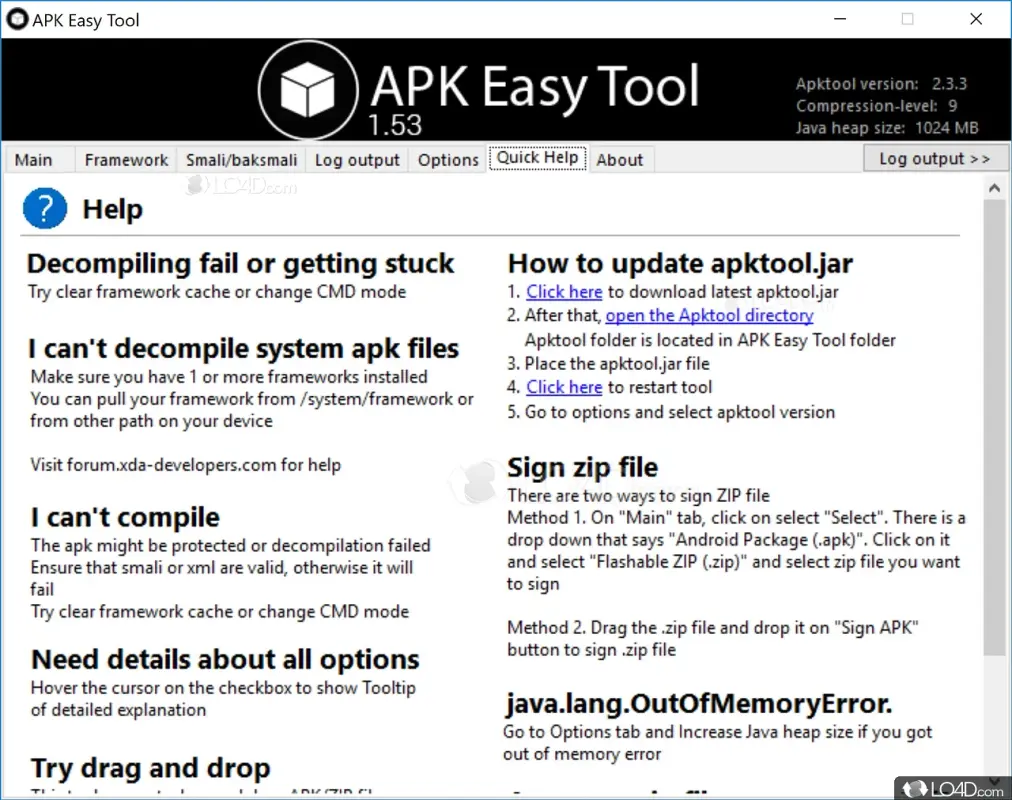Click the 'Apktool version: 2.3.3' text
The height and width of the screenshot is (800, 1012).
point(881,84)
